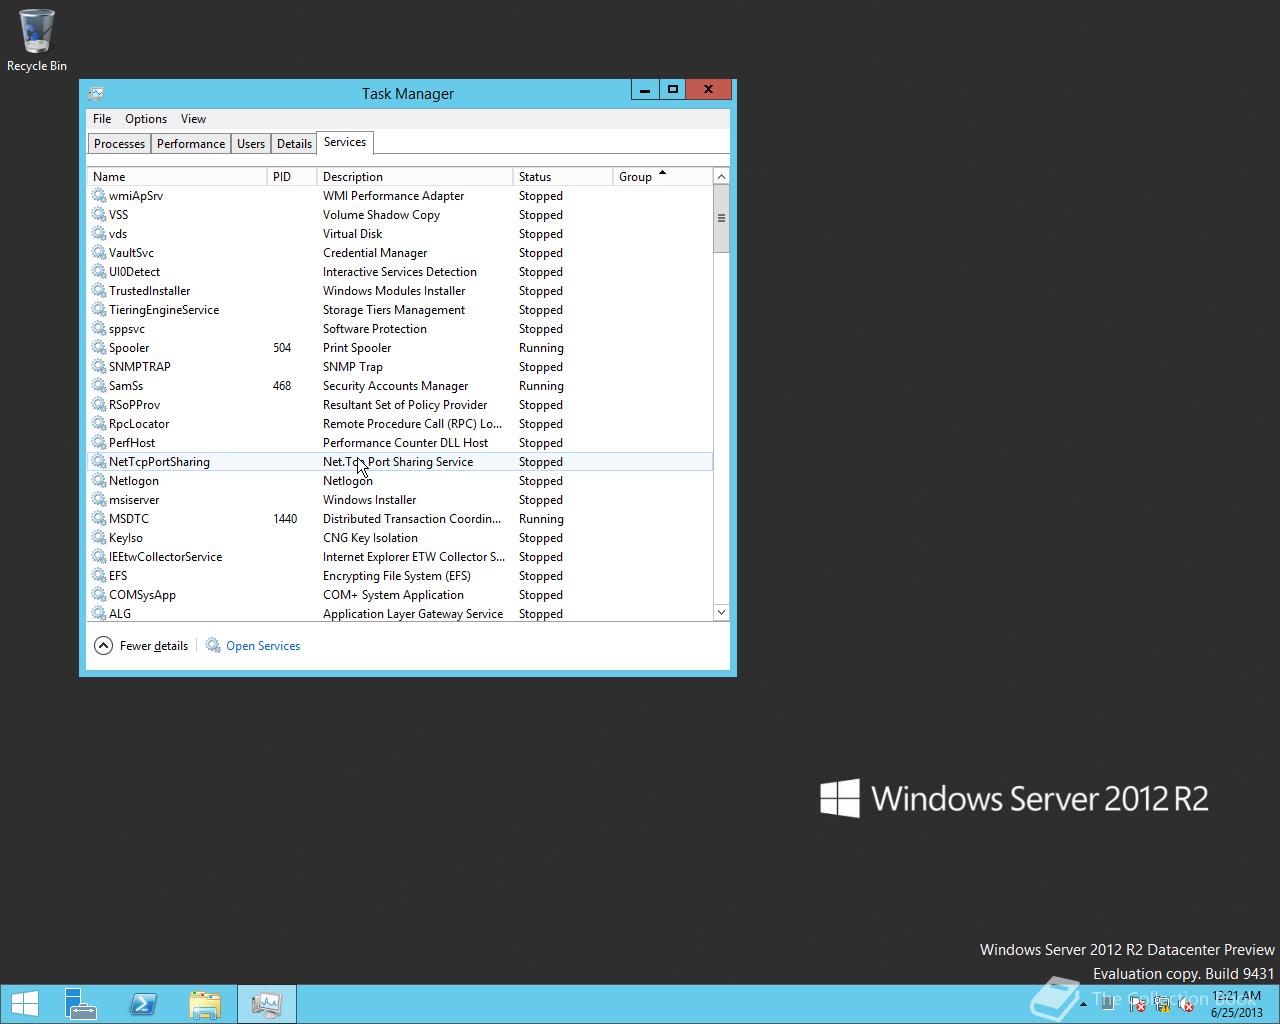Sort services by the Description column
Image resolution: width=1280 pixels, height=1024 pixels.
point(415,177)
